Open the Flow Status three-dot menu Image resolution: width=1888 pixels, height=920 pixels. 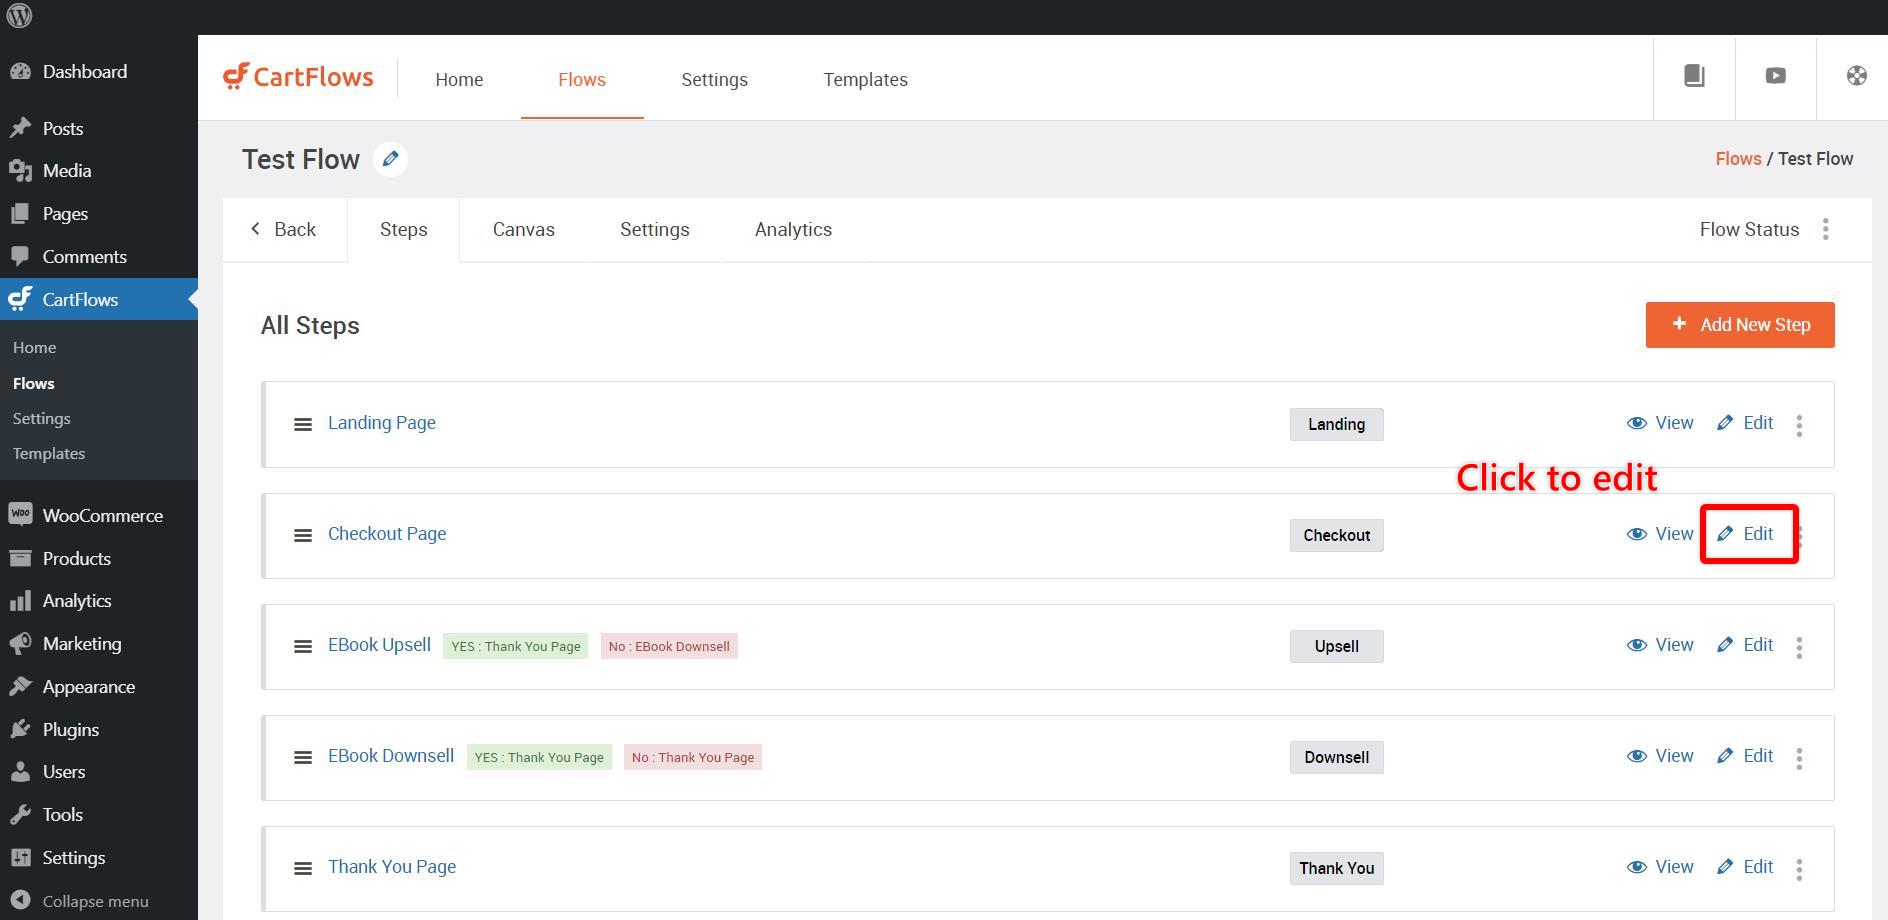[x=1825, y=230]
